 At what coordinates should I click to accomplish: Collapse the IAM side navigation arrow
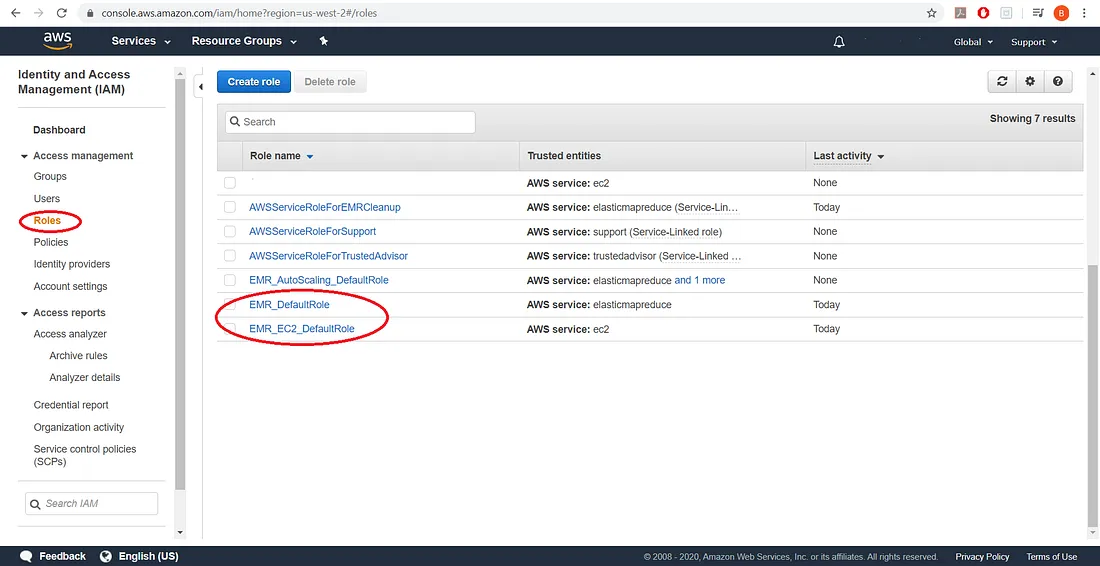tap(201, 87)
